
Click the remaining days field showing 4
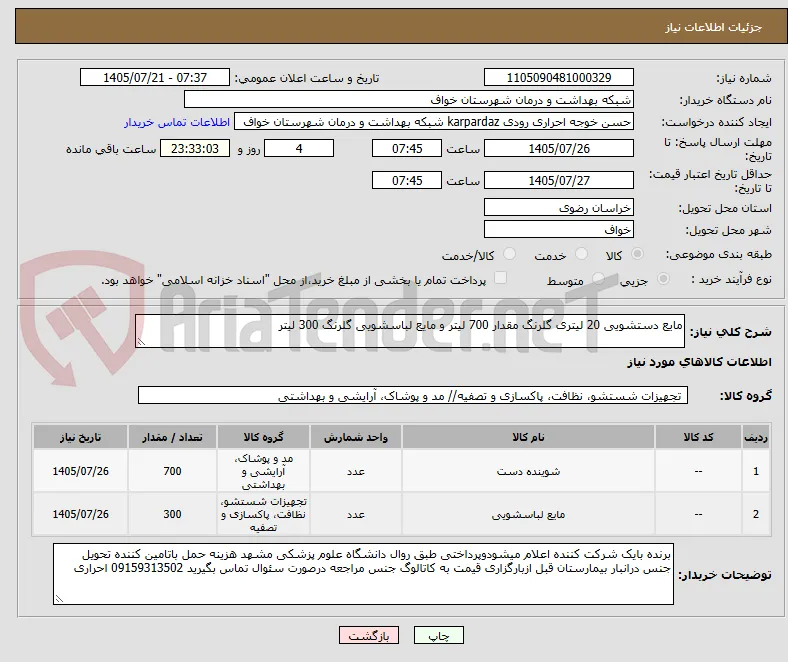(x=299, y=148)
